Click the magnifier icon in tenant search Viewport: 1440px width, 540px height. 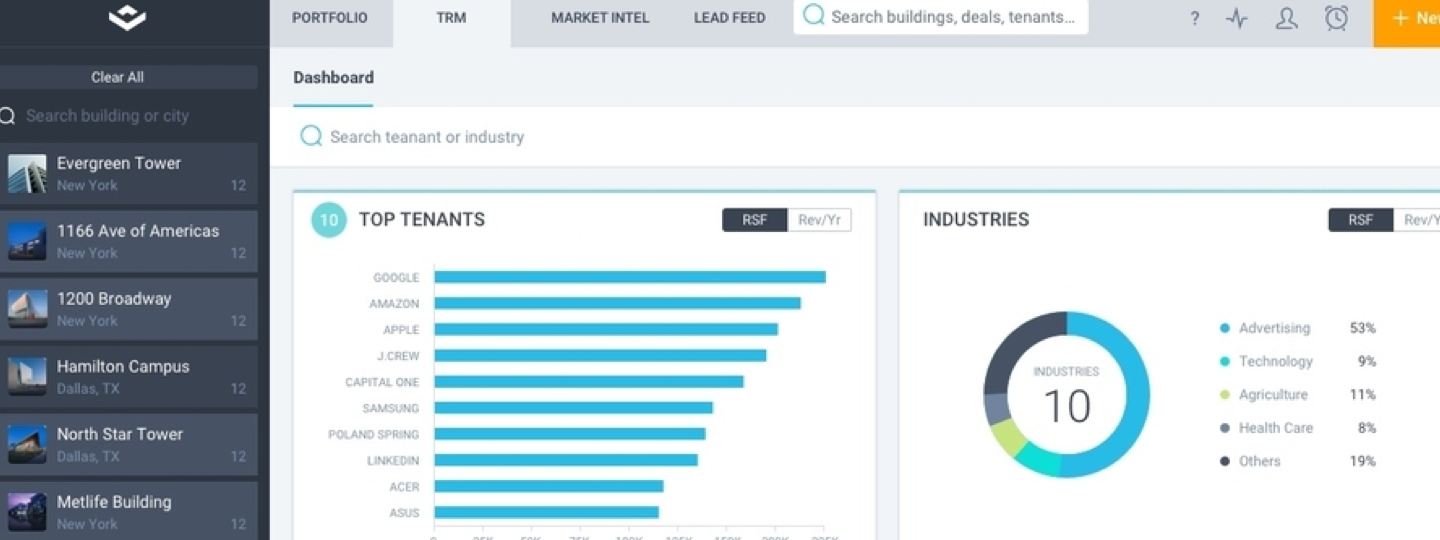(x=311, y=136)
